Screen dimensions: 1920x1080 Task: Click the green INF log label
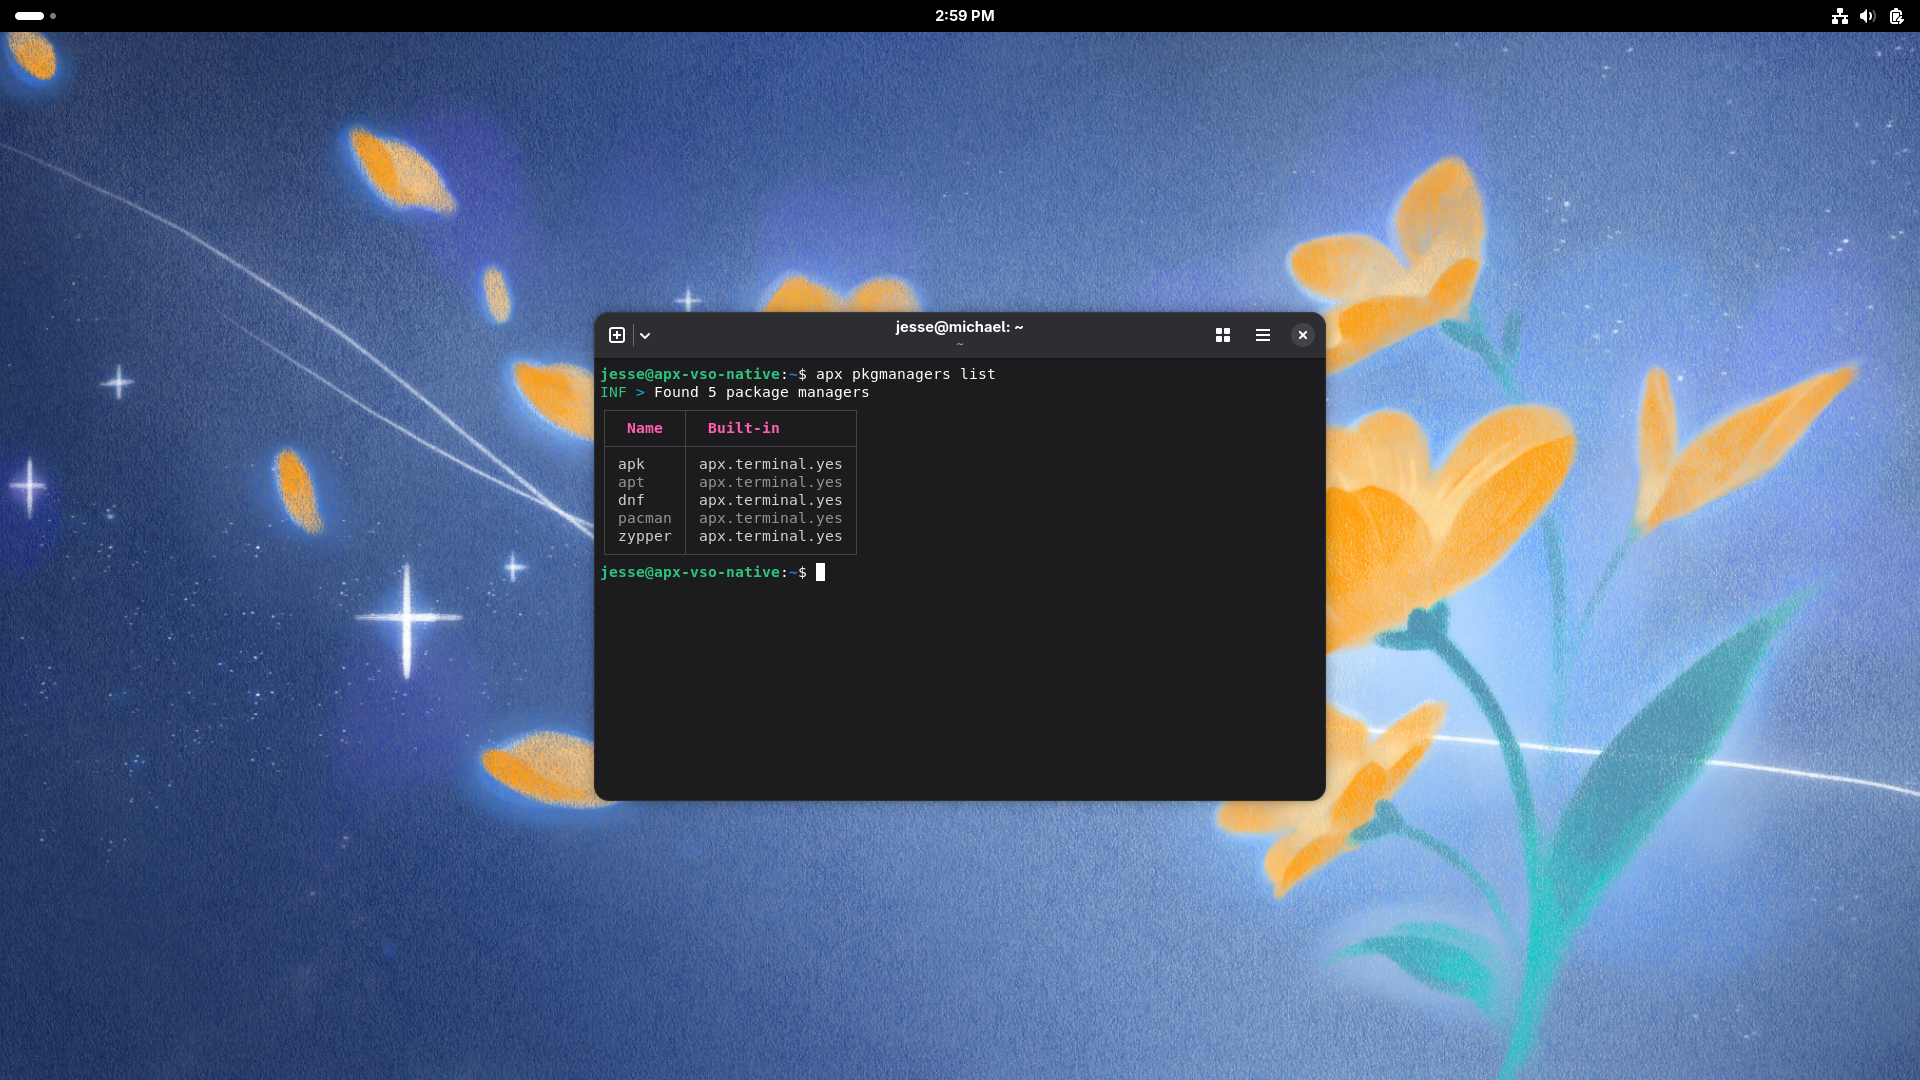(x=613, y=392)
